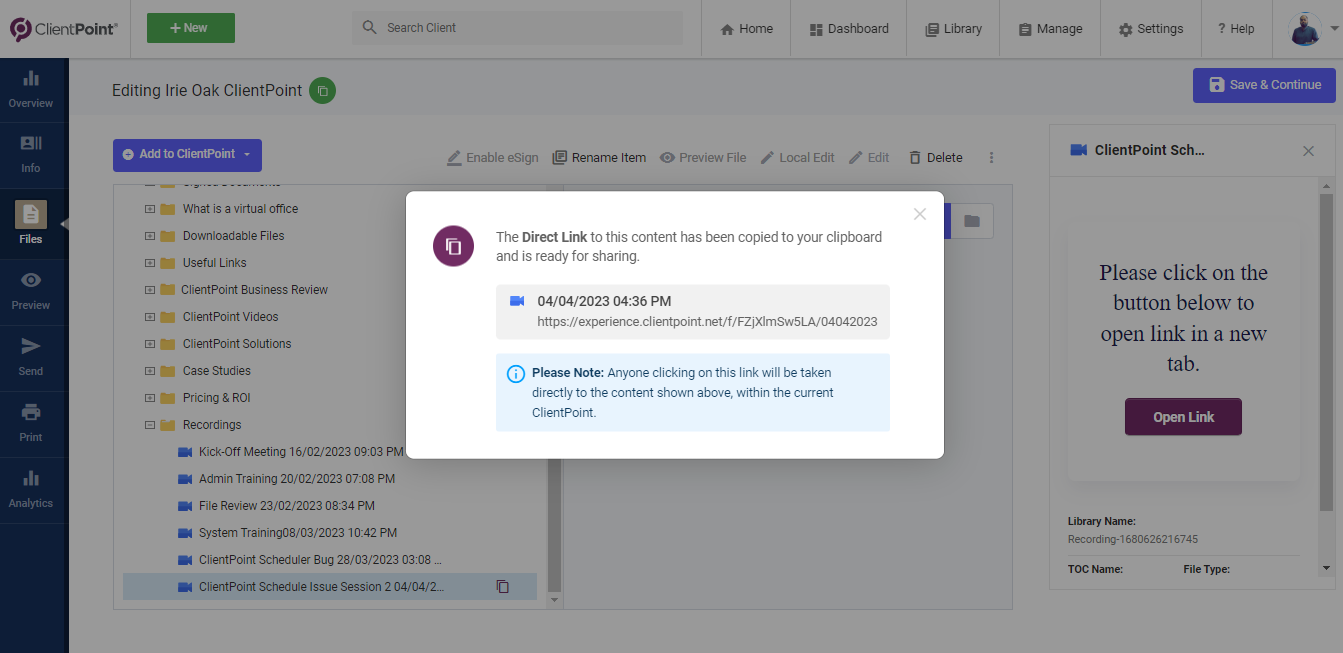This screenshot has height=653, width=1343.
Task: Open Preview section in sidebar
Action: [x=31, y=291]
